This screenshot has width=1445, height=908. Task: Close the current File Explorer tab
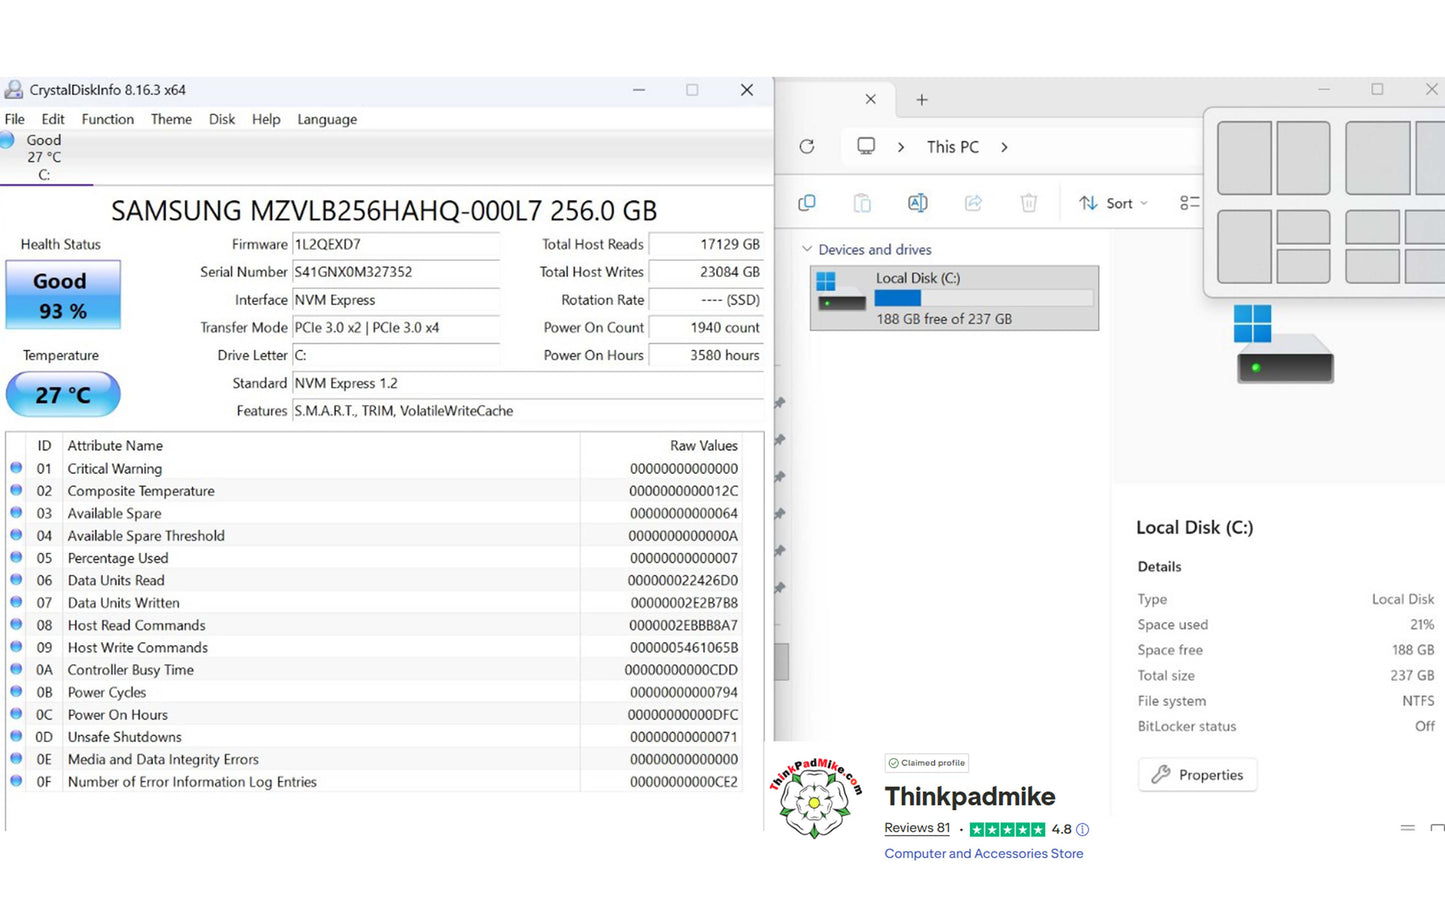click(x=870, y=99)
